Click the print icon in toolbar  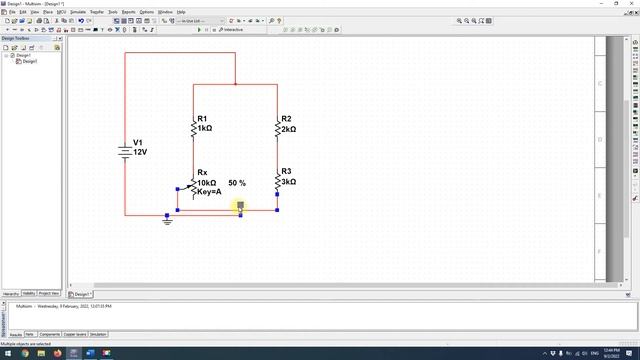39,21
